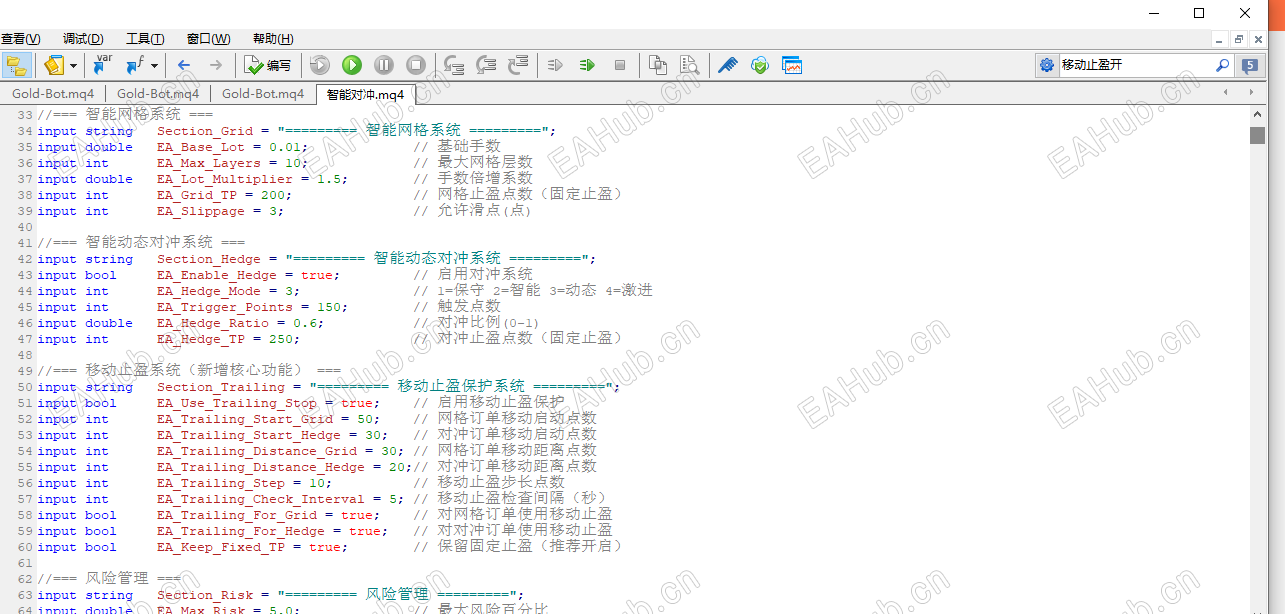This screenshot has width=1285, height=614.
Task: Start debugging with the green play icon
Action: [x=352, y=65]
